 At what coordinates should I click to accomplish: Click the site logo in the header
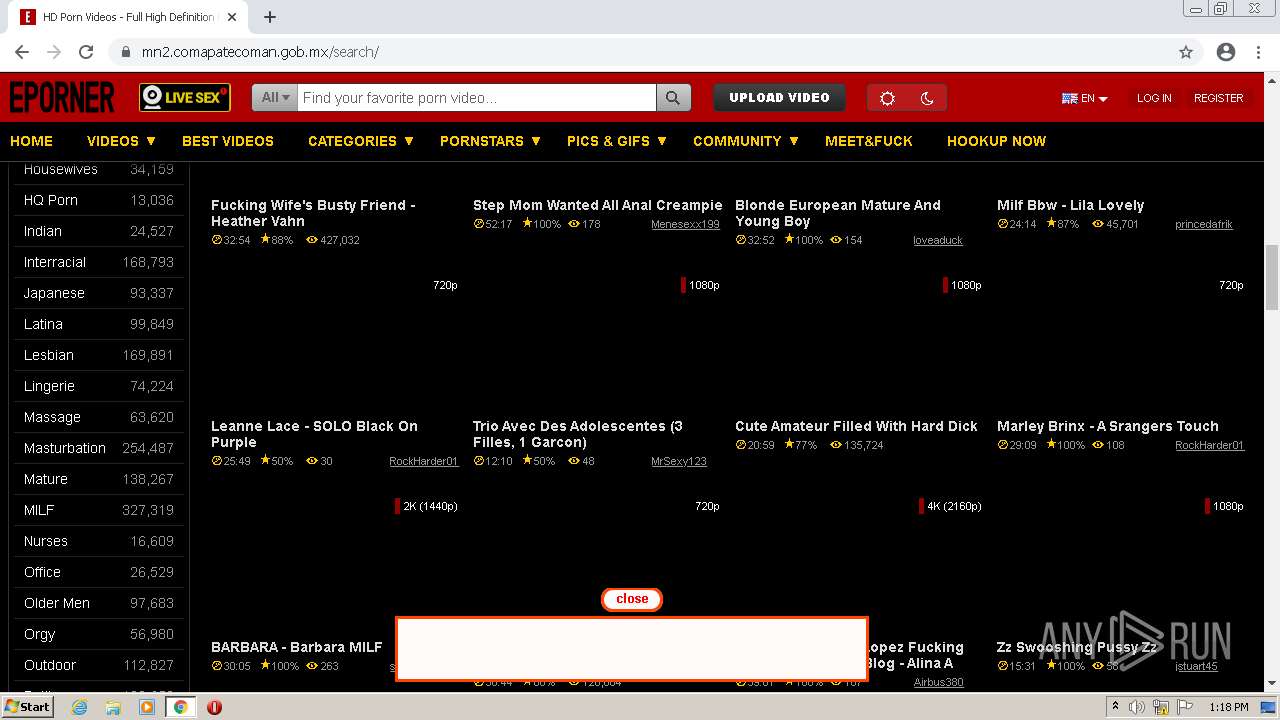click(62, 97)
